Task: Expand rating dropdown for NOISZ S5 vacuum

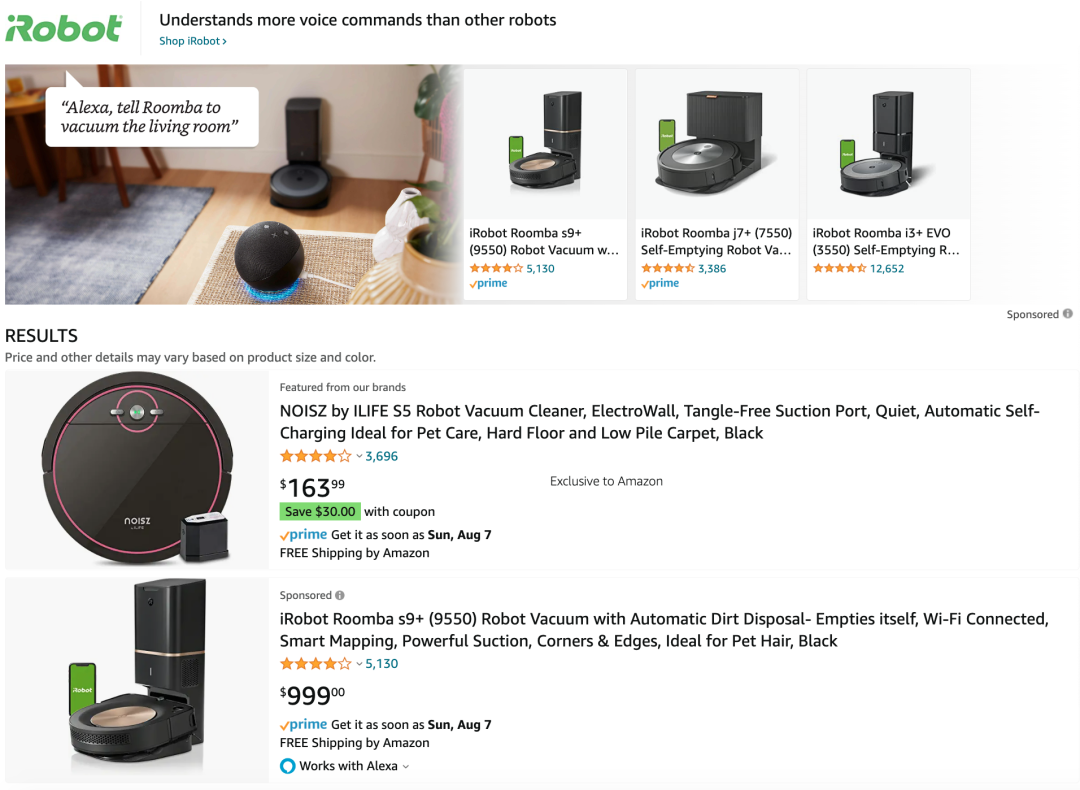Action: click(x=359, y=456)
